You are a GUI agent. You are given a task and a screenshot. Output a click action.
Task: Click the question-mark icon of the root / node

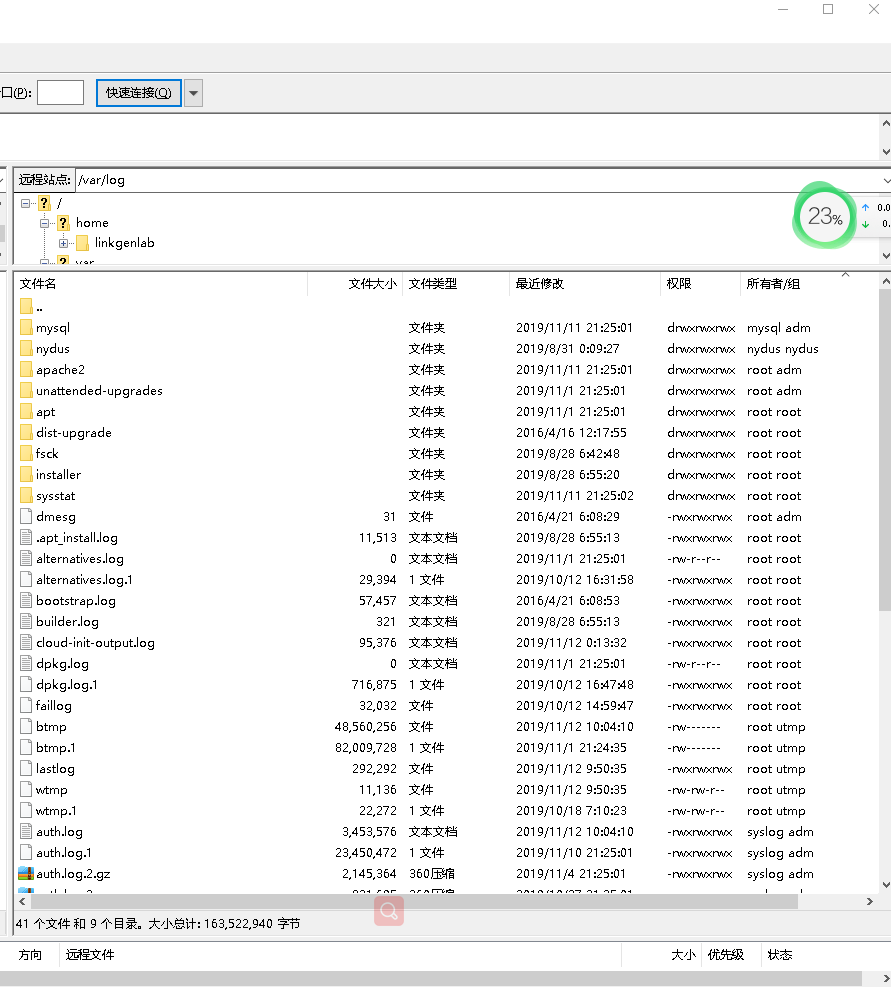(44, 203)
